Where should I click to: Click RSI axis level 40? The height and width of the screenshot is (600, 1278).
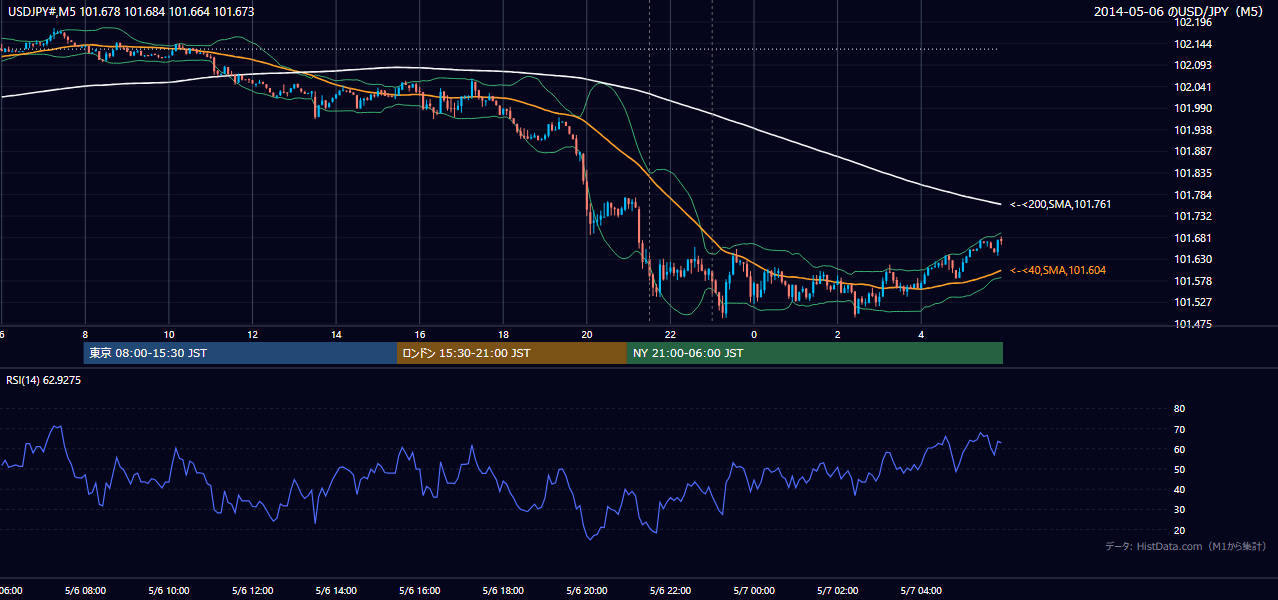(x=1179, y=489)
